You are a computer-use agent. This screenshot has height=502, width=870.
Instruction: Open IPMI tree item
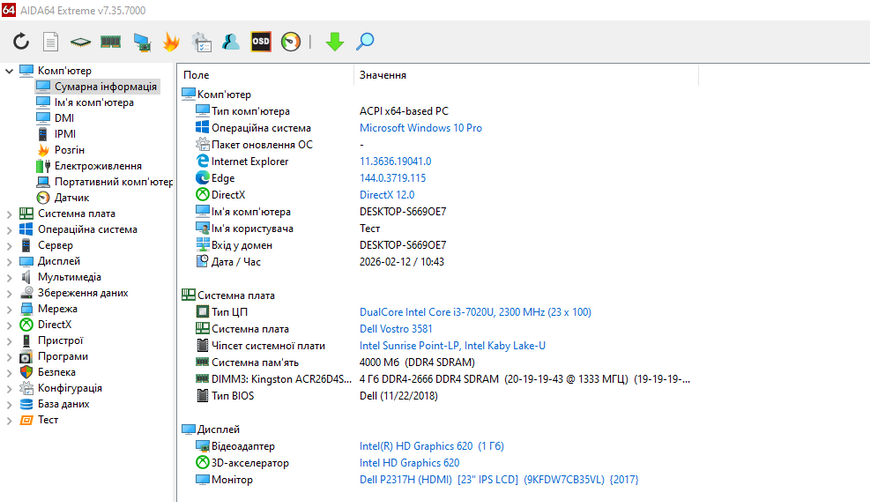pos(65,134)
